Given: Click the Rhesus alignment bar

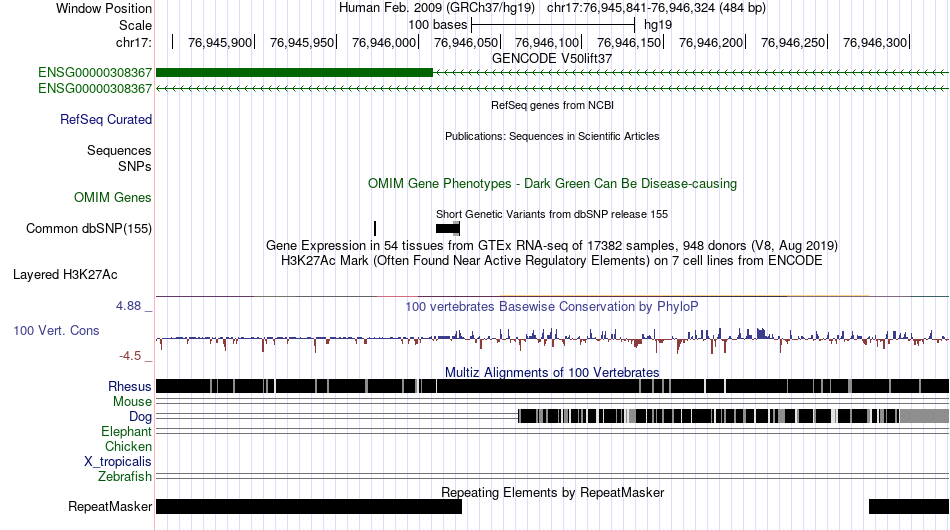Looking at the screenshot, I should pyautogui.click(x=553, y=386).
